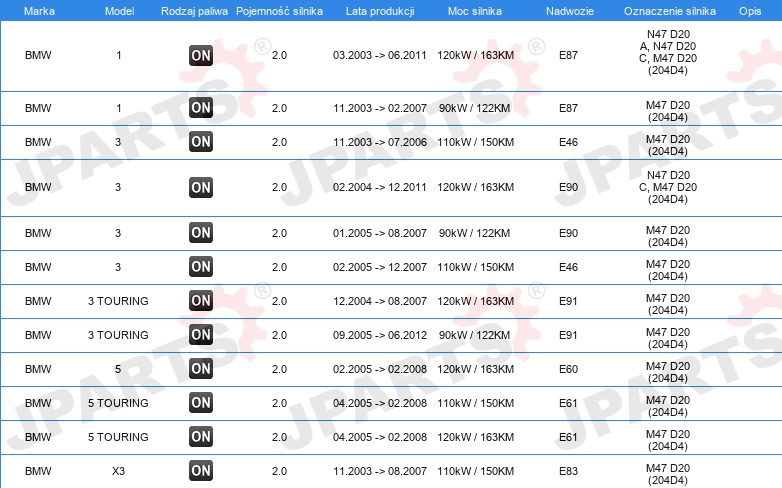Click BMW in the X3 row
782x488 pixels.
pos(38,471)
